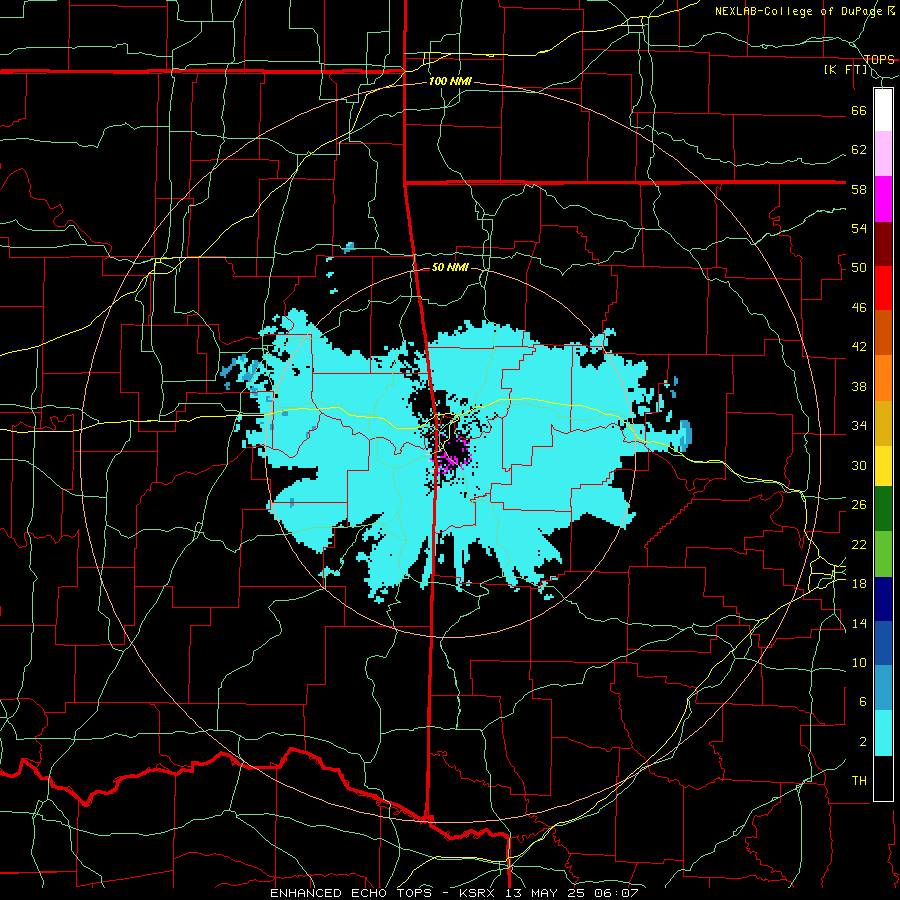This screenshot has width=900, height=900.
Task: Click the blue echo blob at the eastern edge
Action: coord(685,435)
